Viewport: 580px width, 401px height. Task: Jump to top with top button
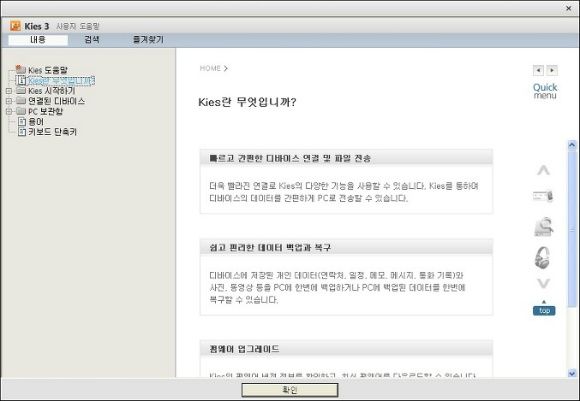[x=544, y=311]
